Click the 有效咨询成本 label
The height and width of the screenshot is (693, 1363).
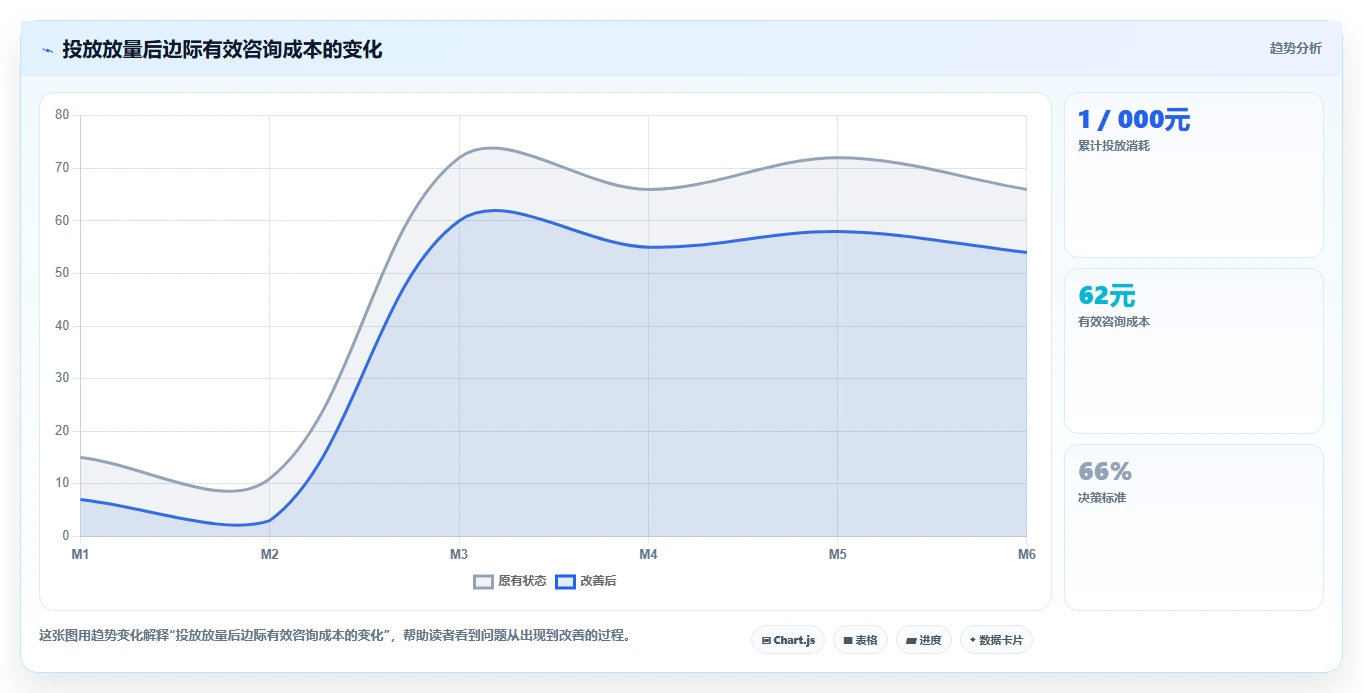point(1114,322)
